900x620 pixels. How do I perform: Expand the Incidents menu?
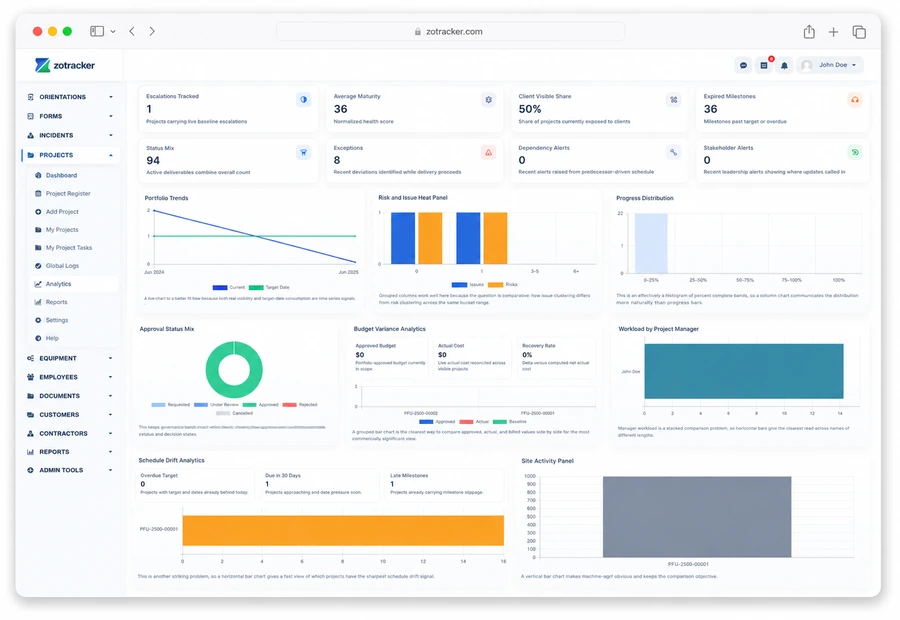click(x=71, y=135)
